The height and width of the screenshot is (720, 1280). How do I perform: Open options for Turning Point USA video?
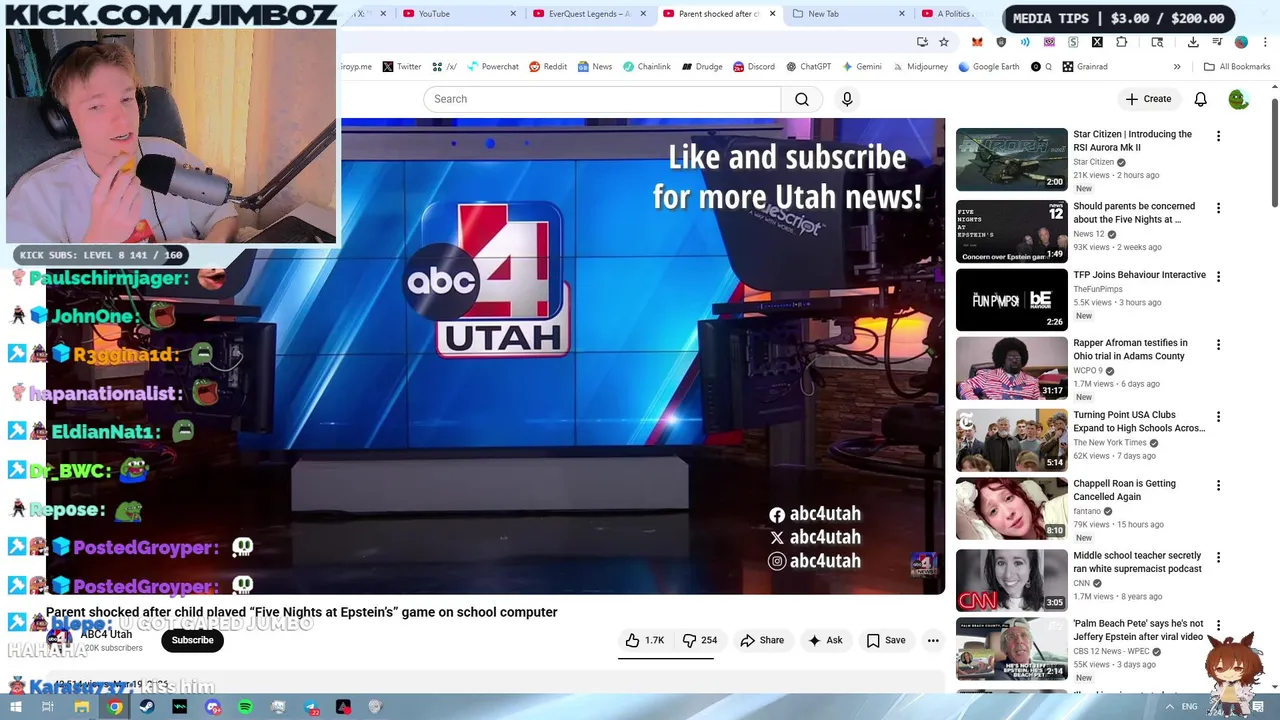[x=1218, y=417]
